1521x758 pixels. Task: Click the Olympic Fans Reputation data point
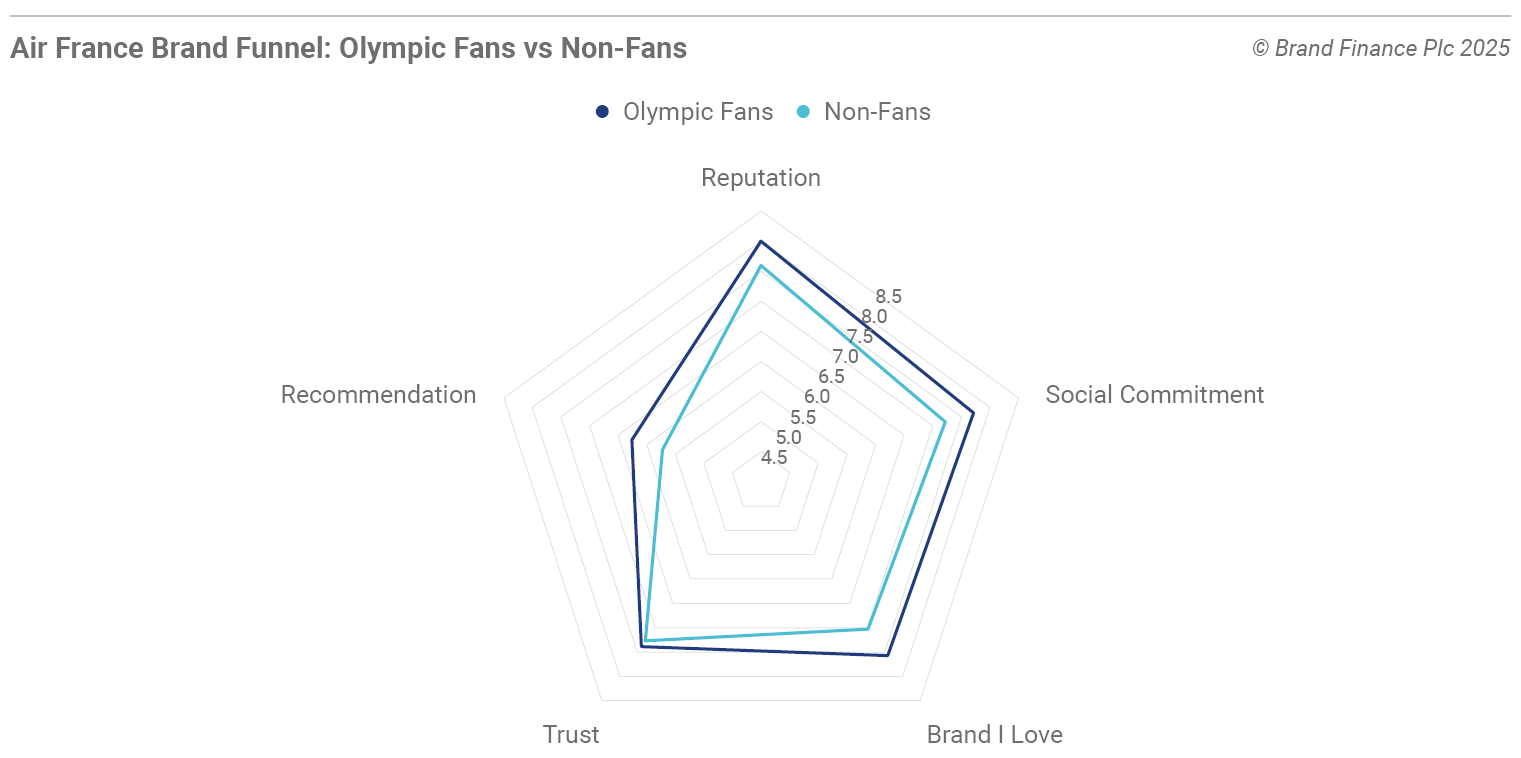(x=761, y=242)
